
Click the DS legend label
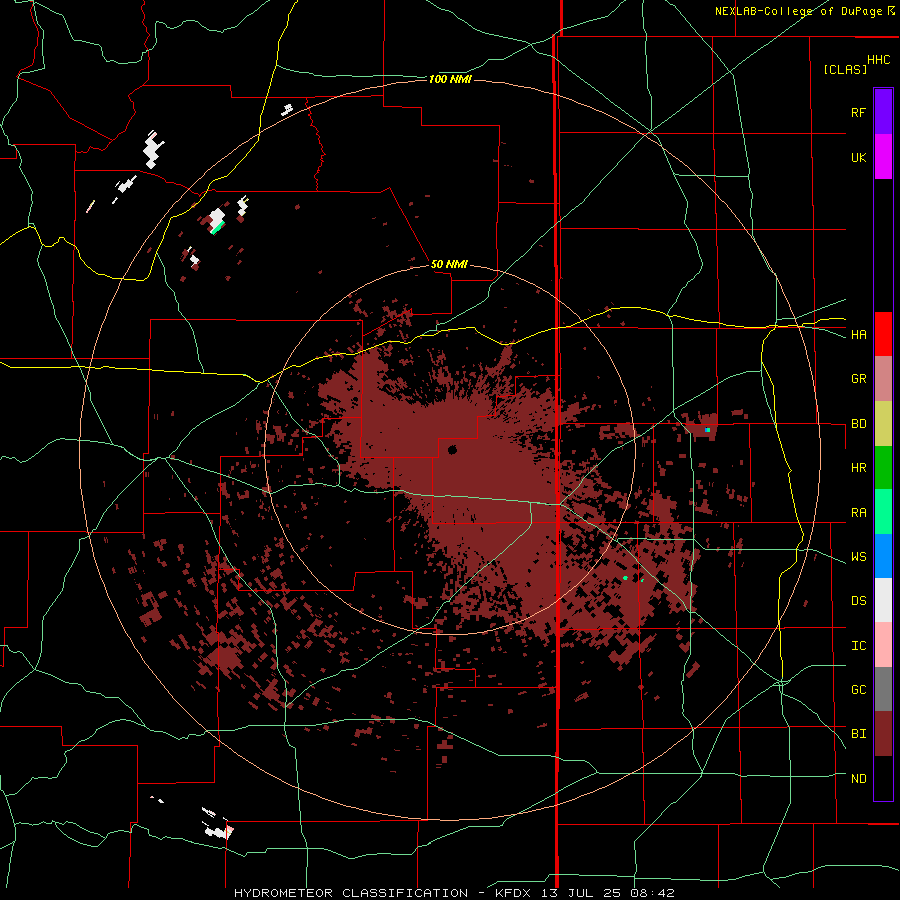[858, 601]
